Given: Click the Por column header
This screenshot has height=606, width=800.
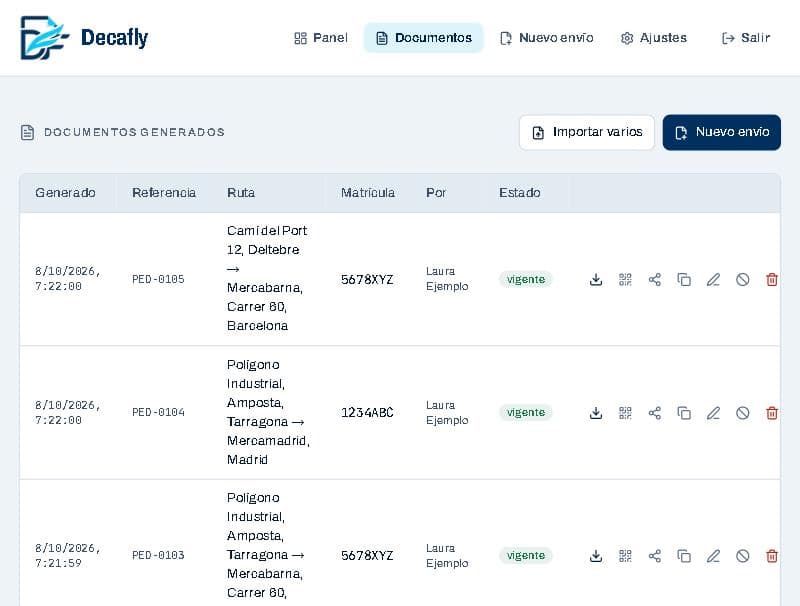Looking at the screenshot, I should coord(436,193).
